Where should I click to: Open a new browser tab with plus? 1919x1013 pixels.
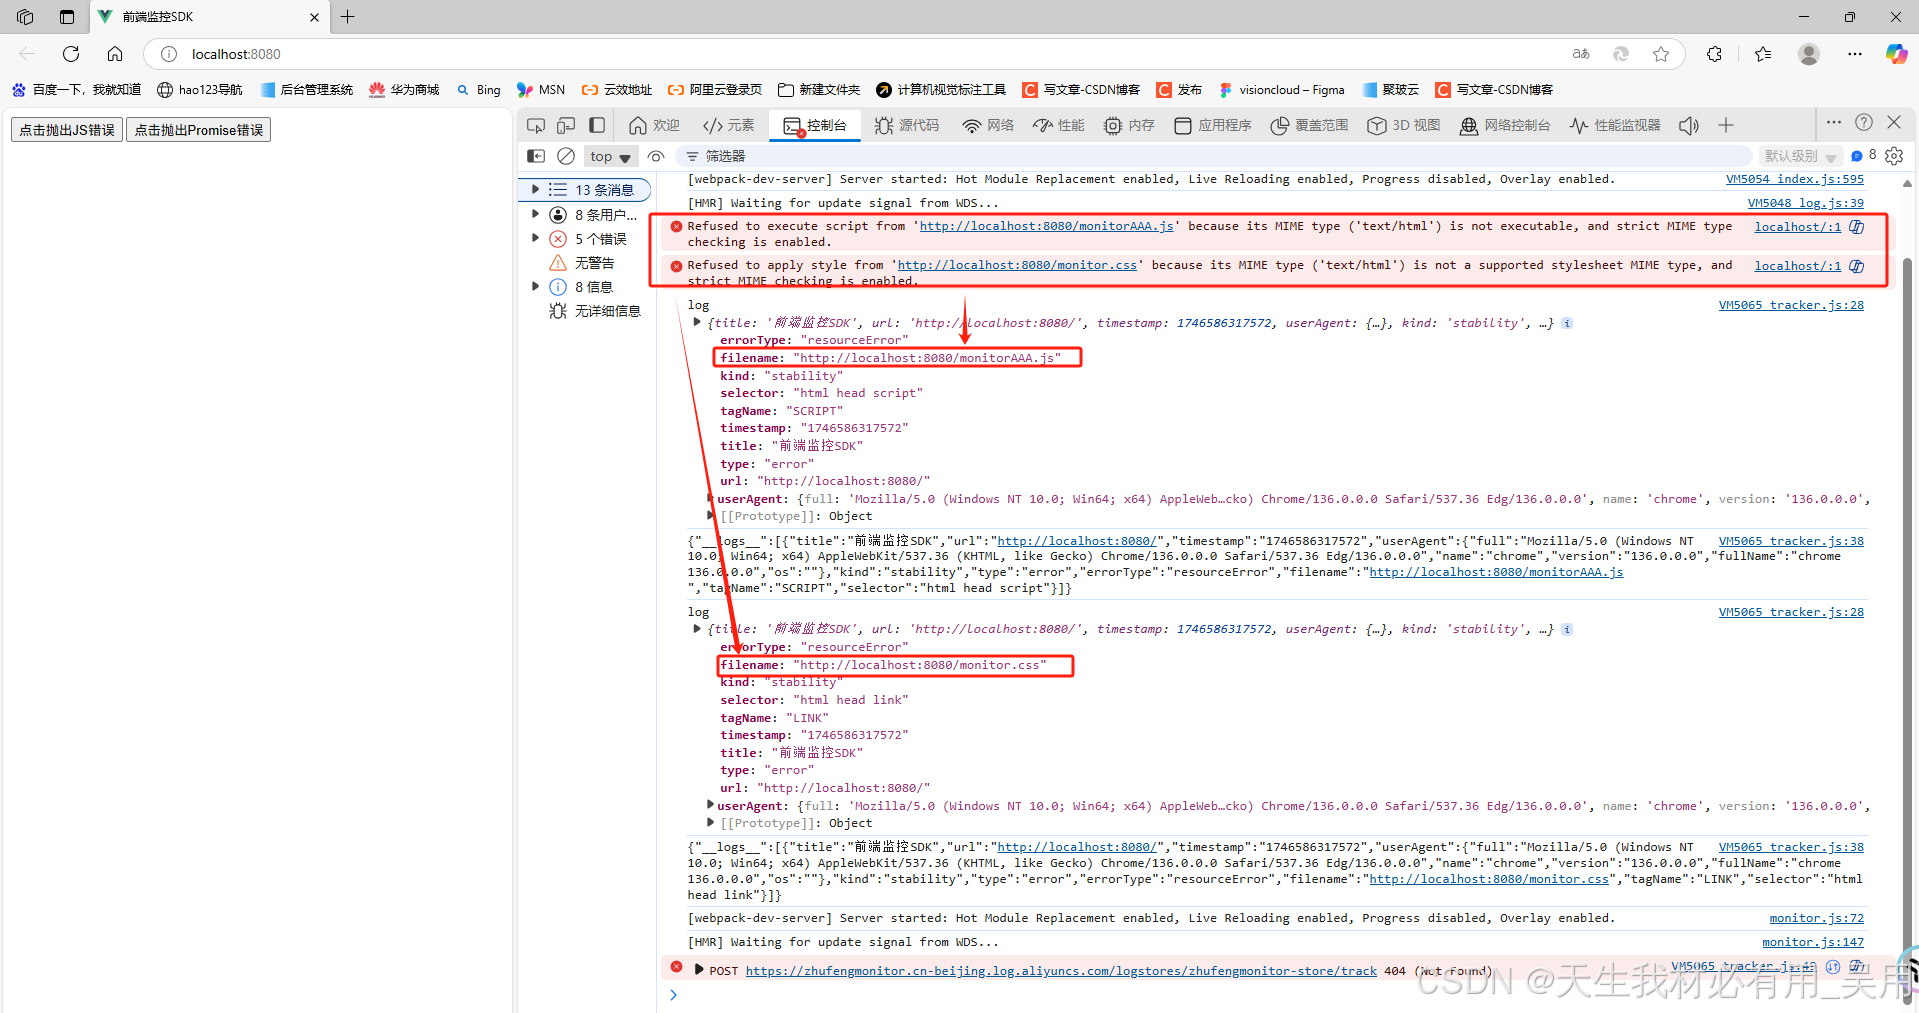point(347,17)
